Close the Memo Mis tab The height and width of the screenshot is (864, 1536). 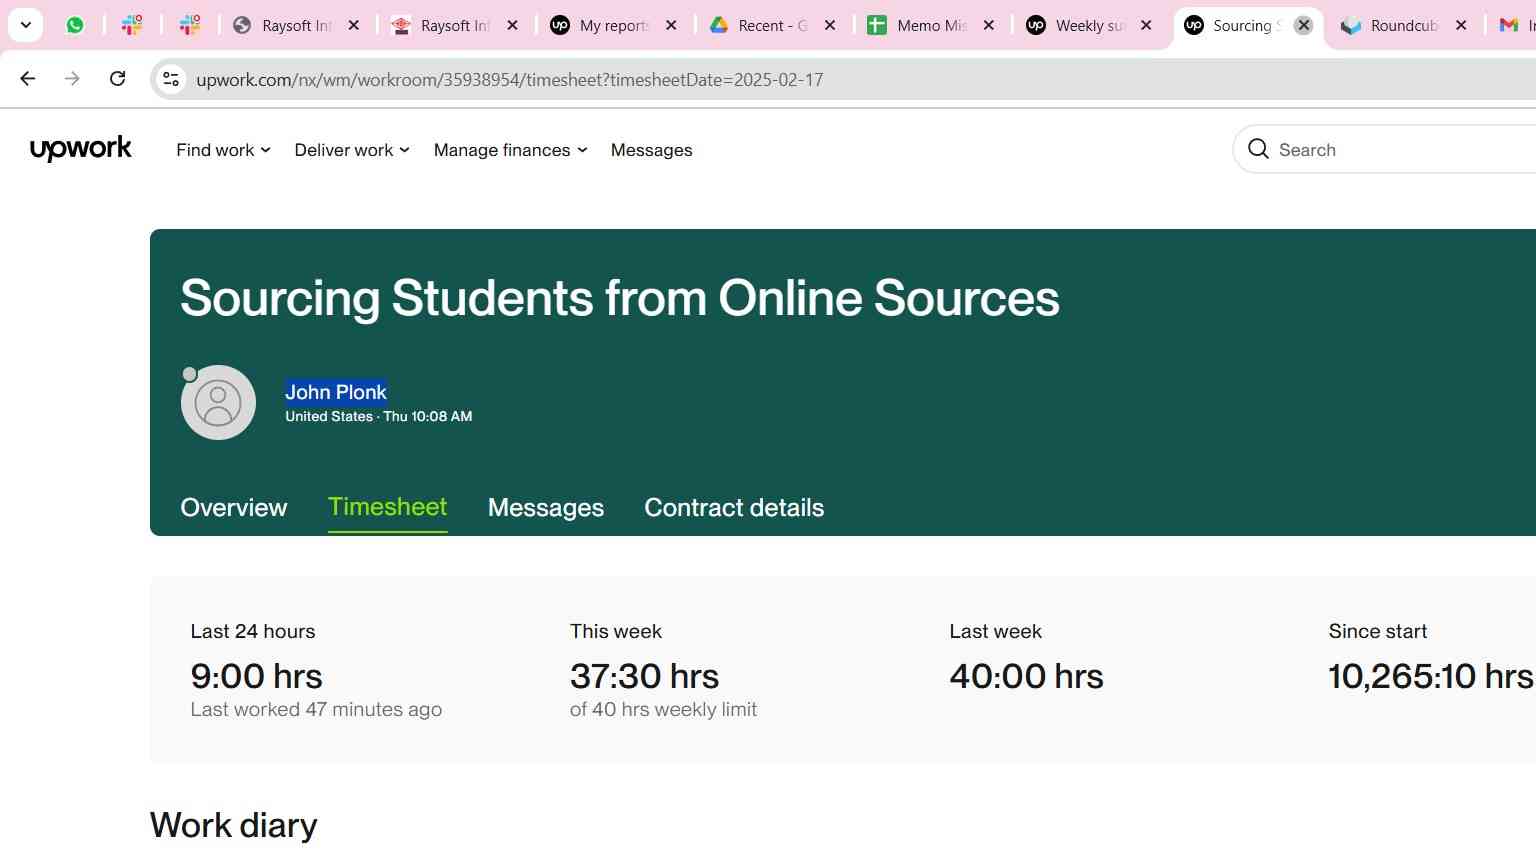coord(989,25)
